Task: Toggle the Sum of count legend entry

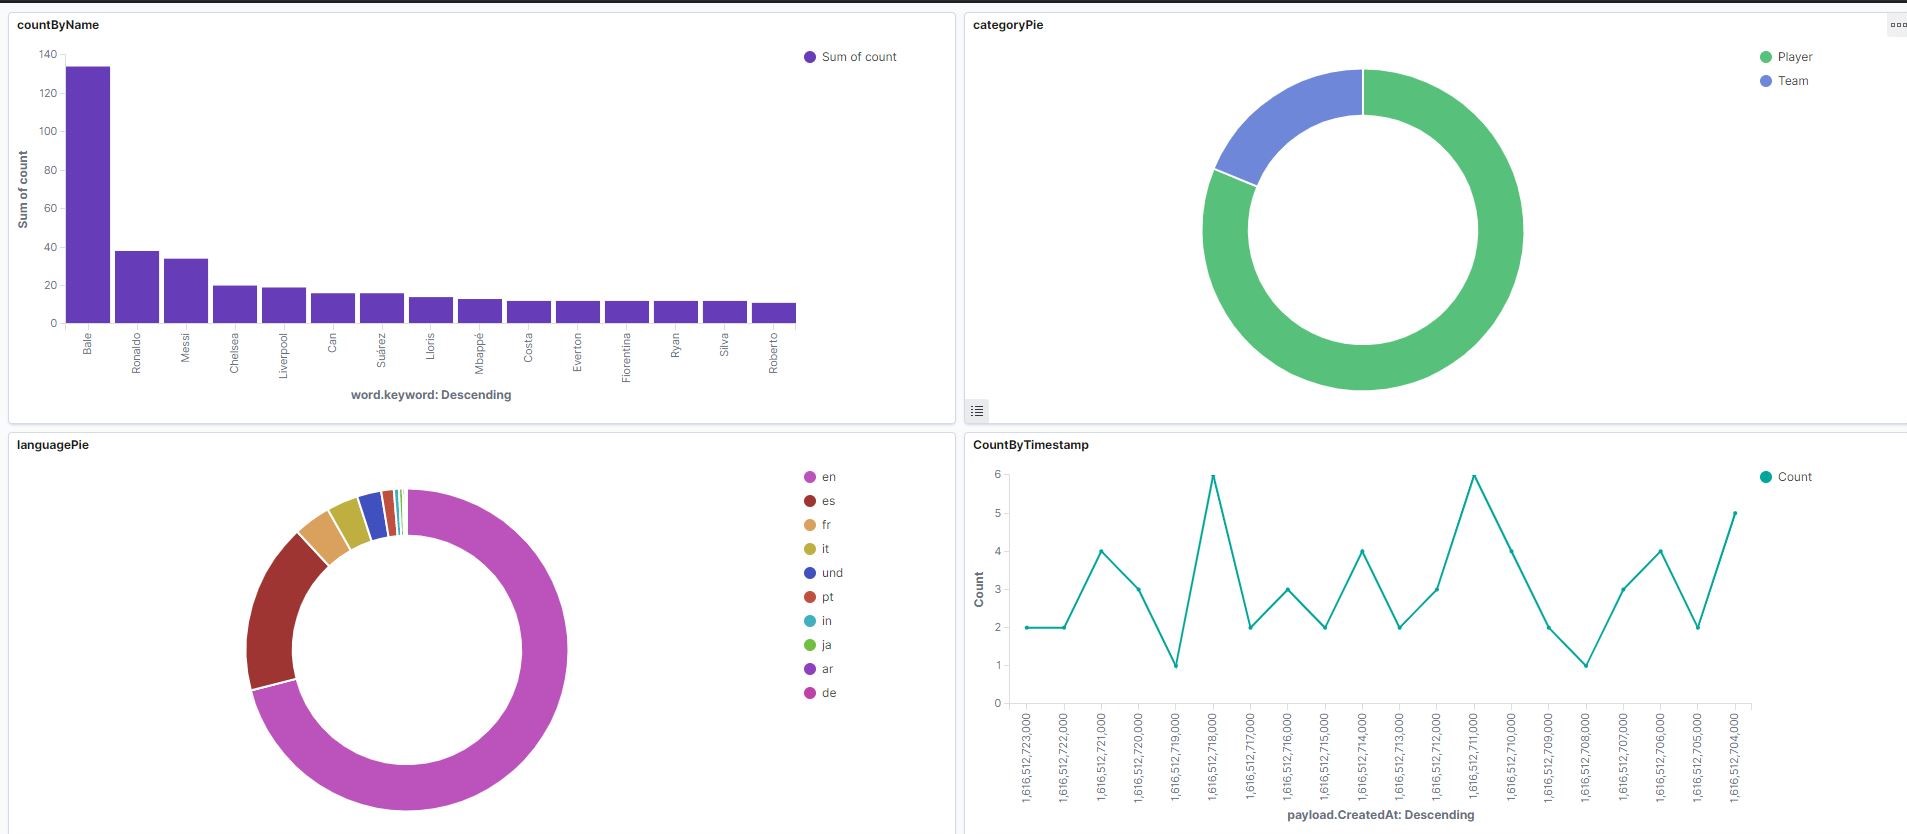Action: coord(850,57)
